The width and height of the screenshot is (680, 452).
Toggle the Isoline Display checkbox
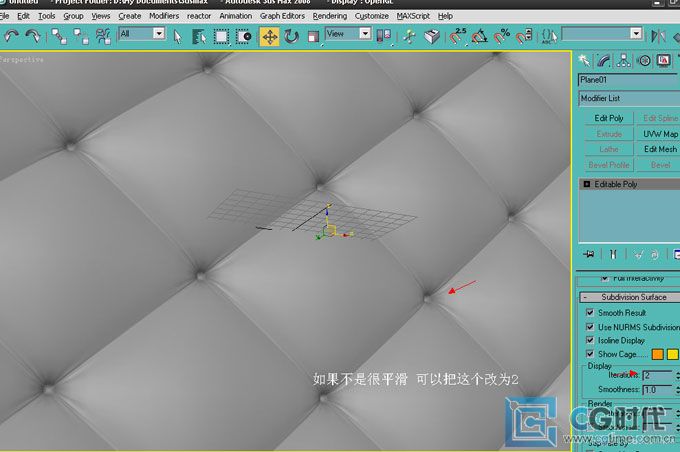590,340
